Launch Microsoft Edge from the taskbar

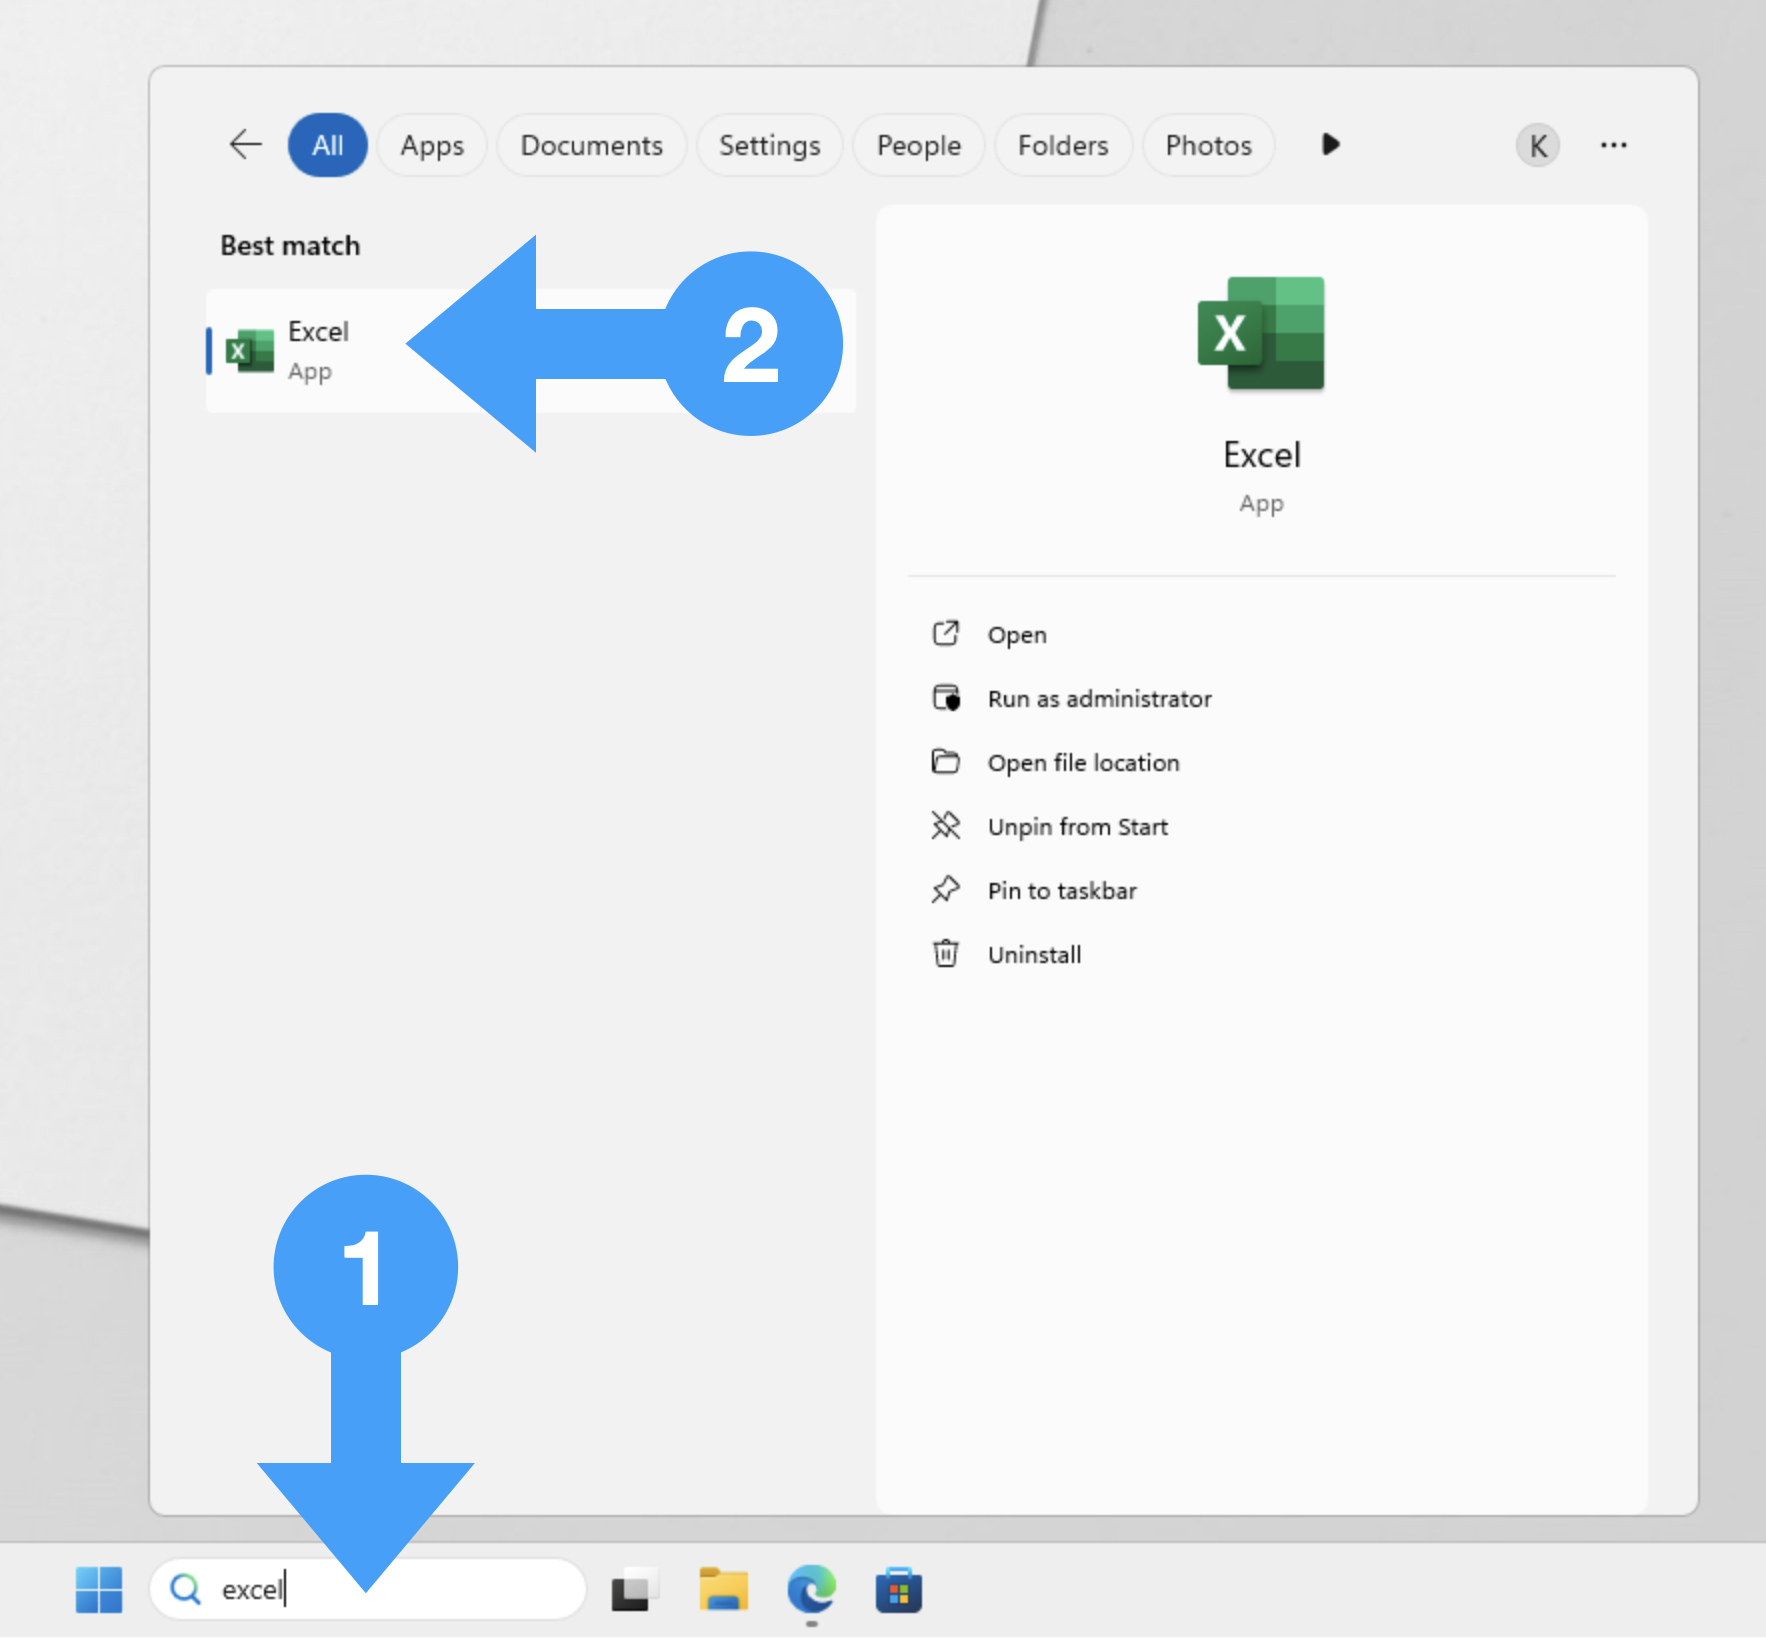(x=811, y=1589)
